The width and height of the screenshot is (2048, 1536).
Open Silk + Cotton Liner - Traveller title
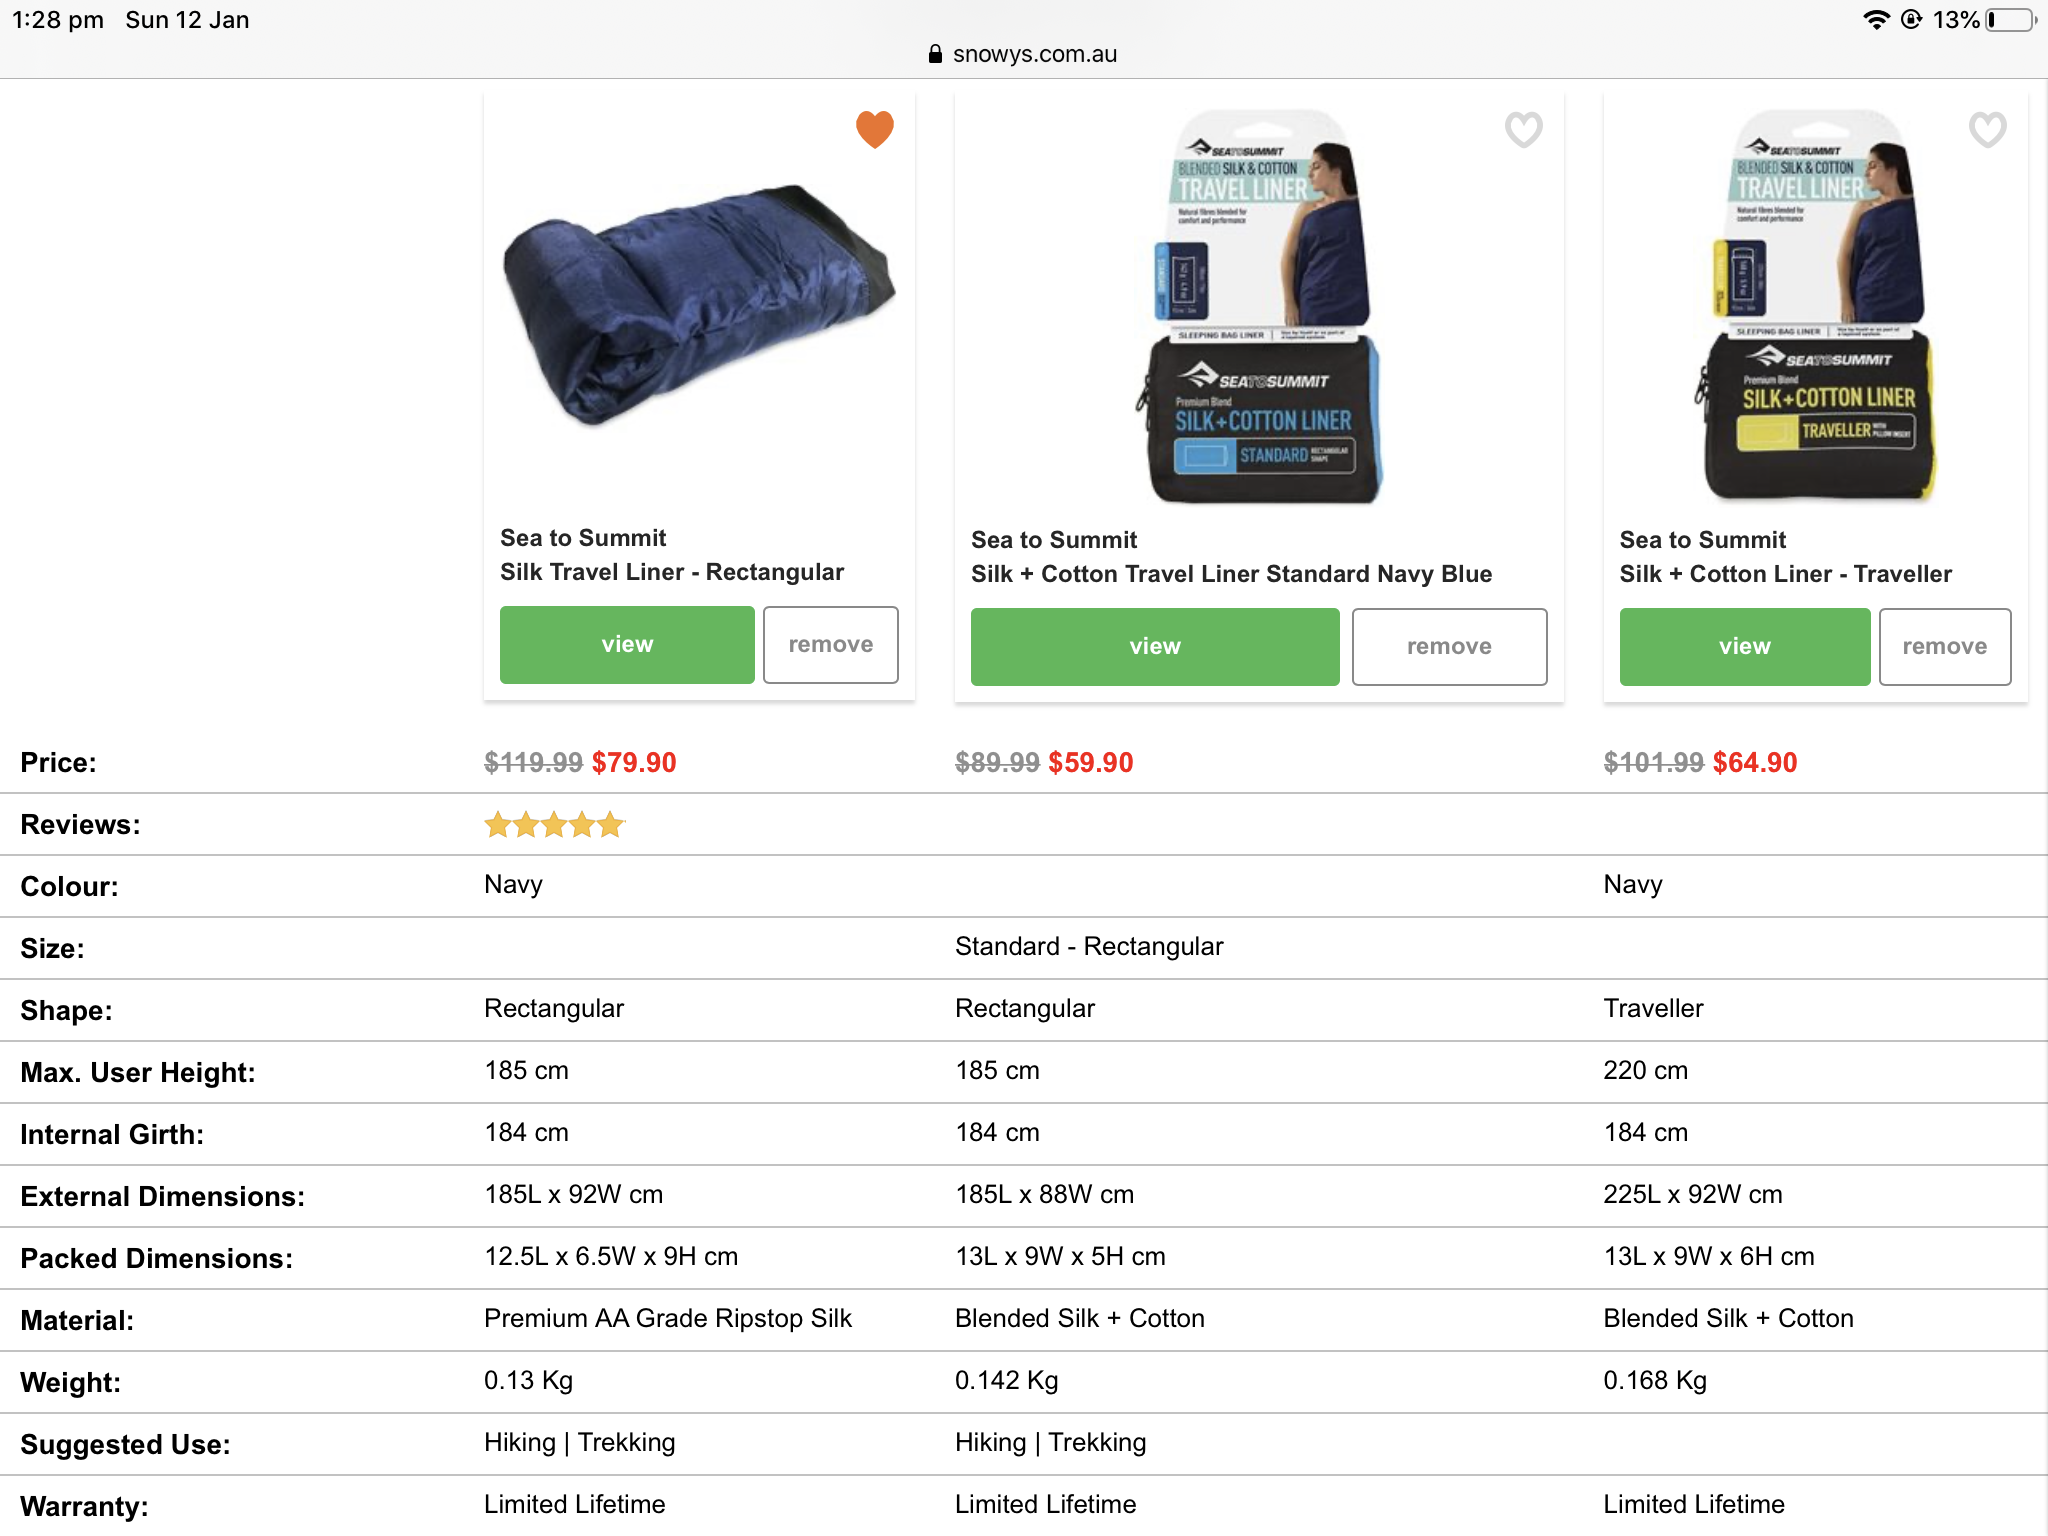point(1785,574)
